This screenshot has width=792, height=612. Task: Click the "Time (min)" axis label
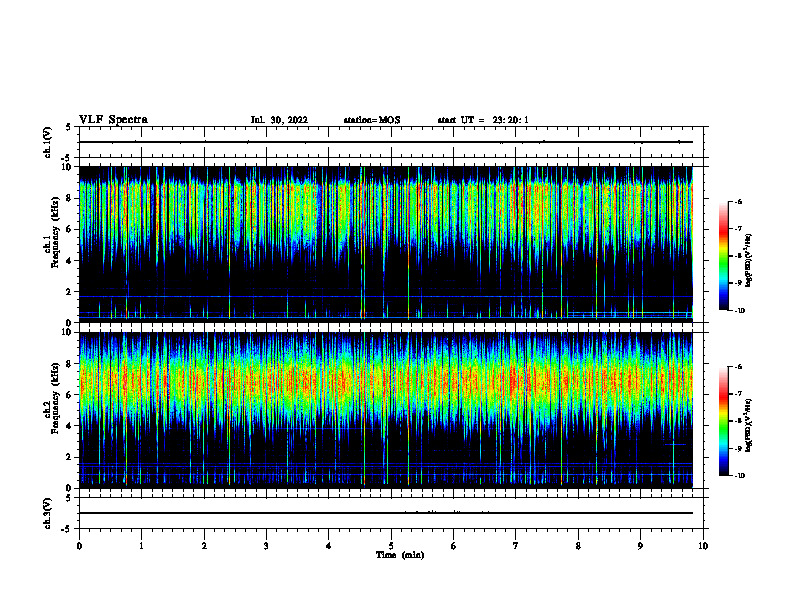click(400, 555)
